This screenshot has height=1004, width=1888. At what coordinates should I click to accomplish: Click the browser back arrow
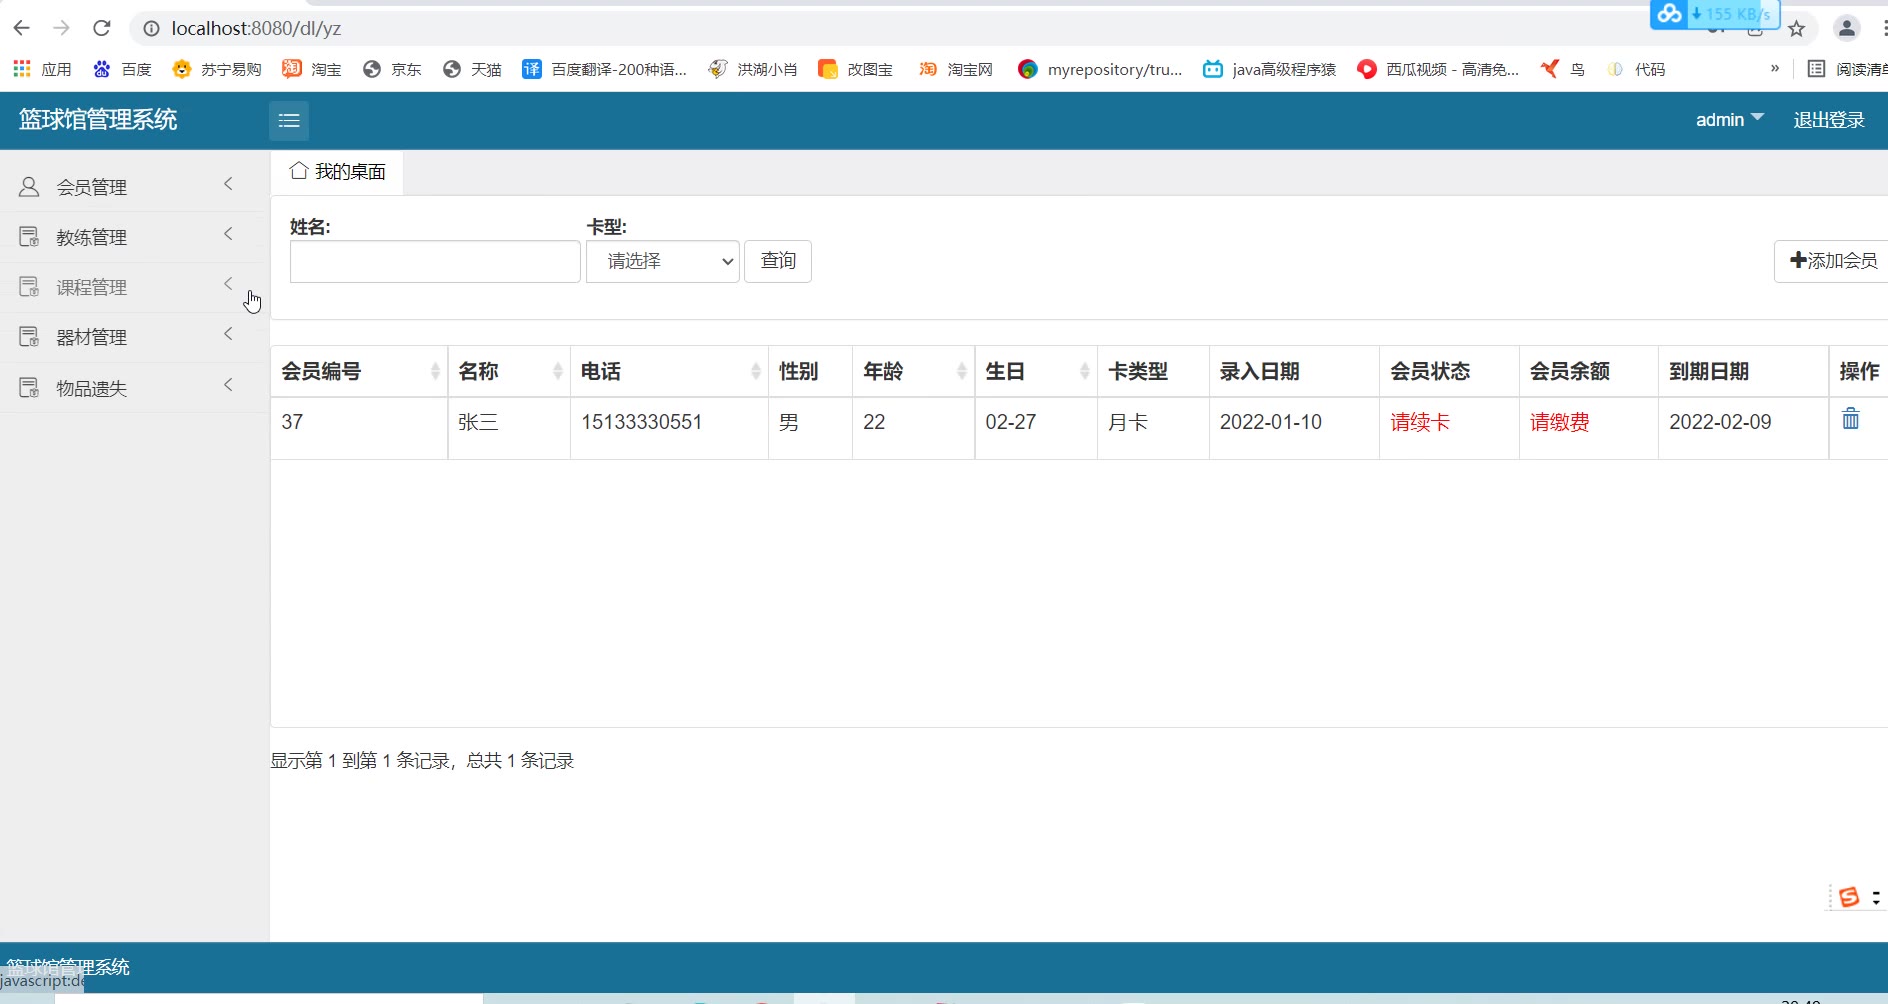click(21, 28)
